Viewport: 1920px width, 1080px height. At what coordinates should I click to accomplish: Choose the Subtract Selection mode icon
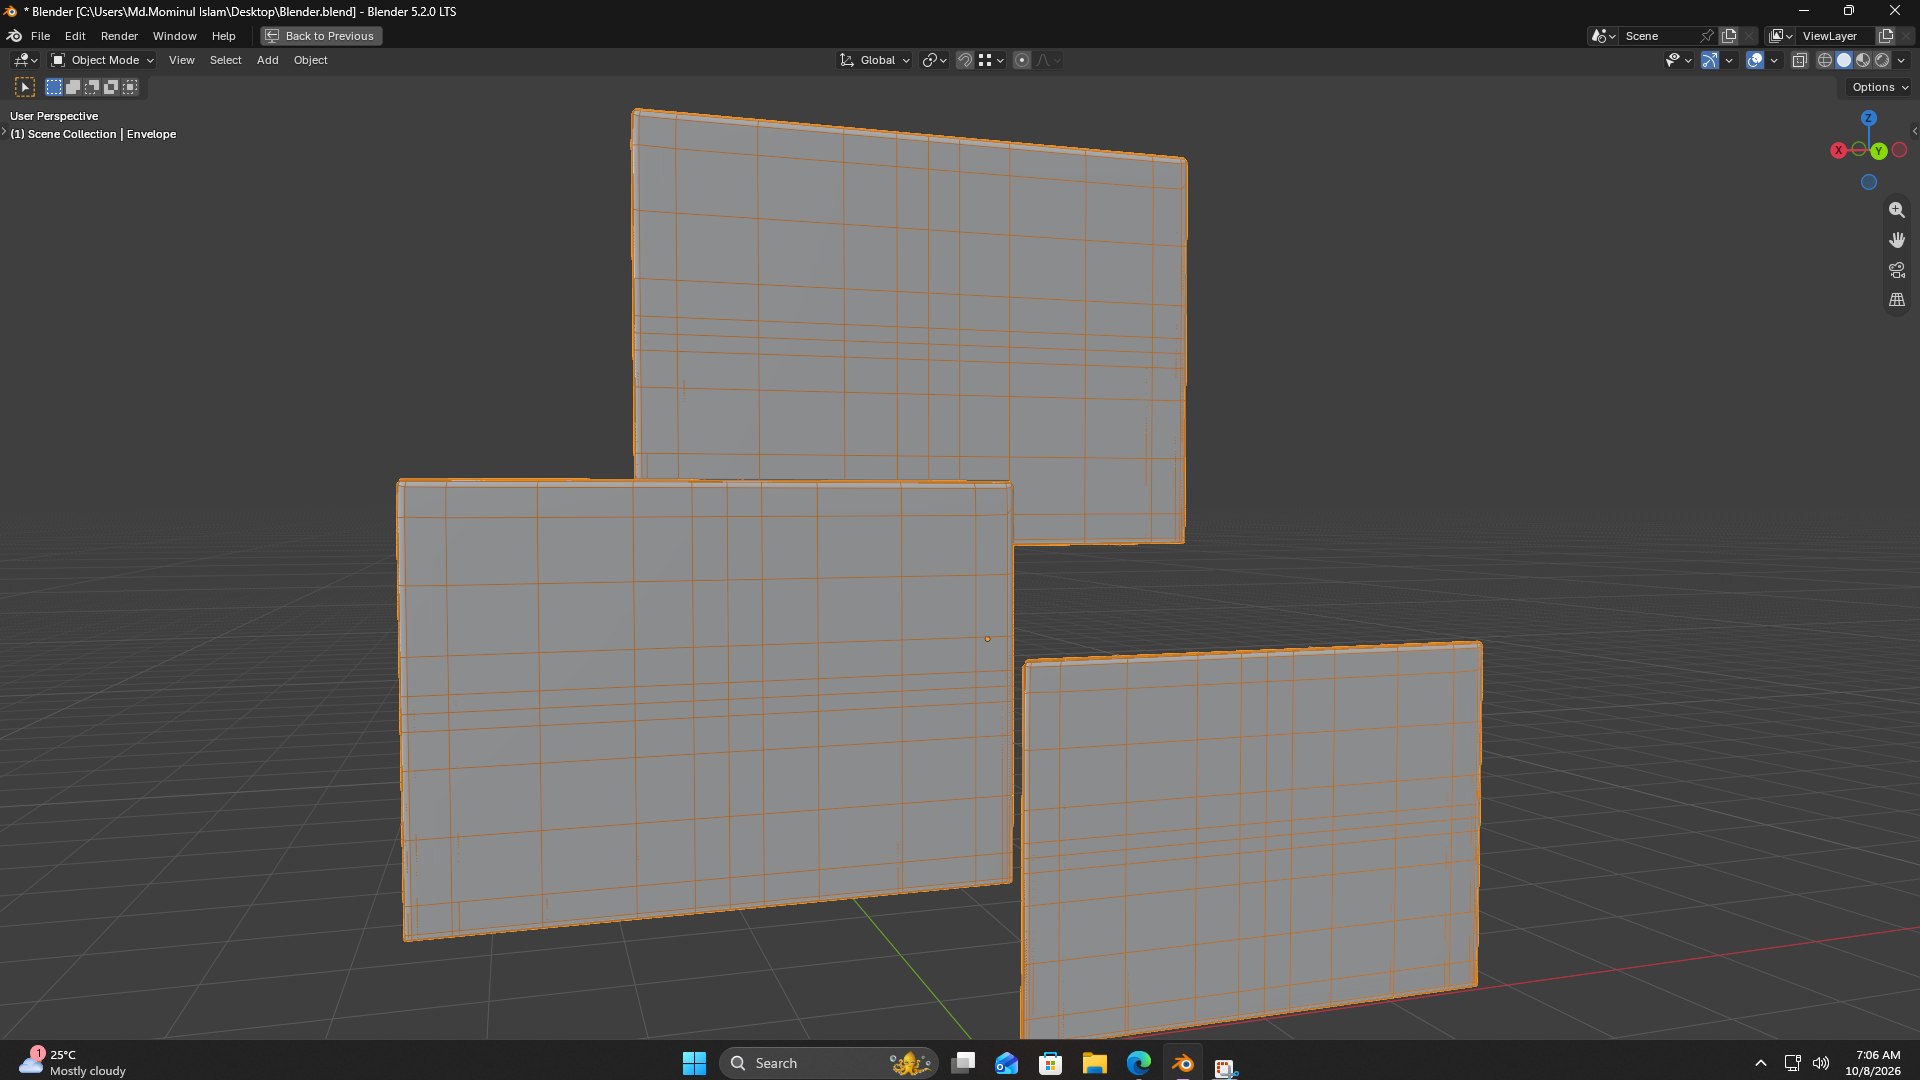[x=92, y=87]
